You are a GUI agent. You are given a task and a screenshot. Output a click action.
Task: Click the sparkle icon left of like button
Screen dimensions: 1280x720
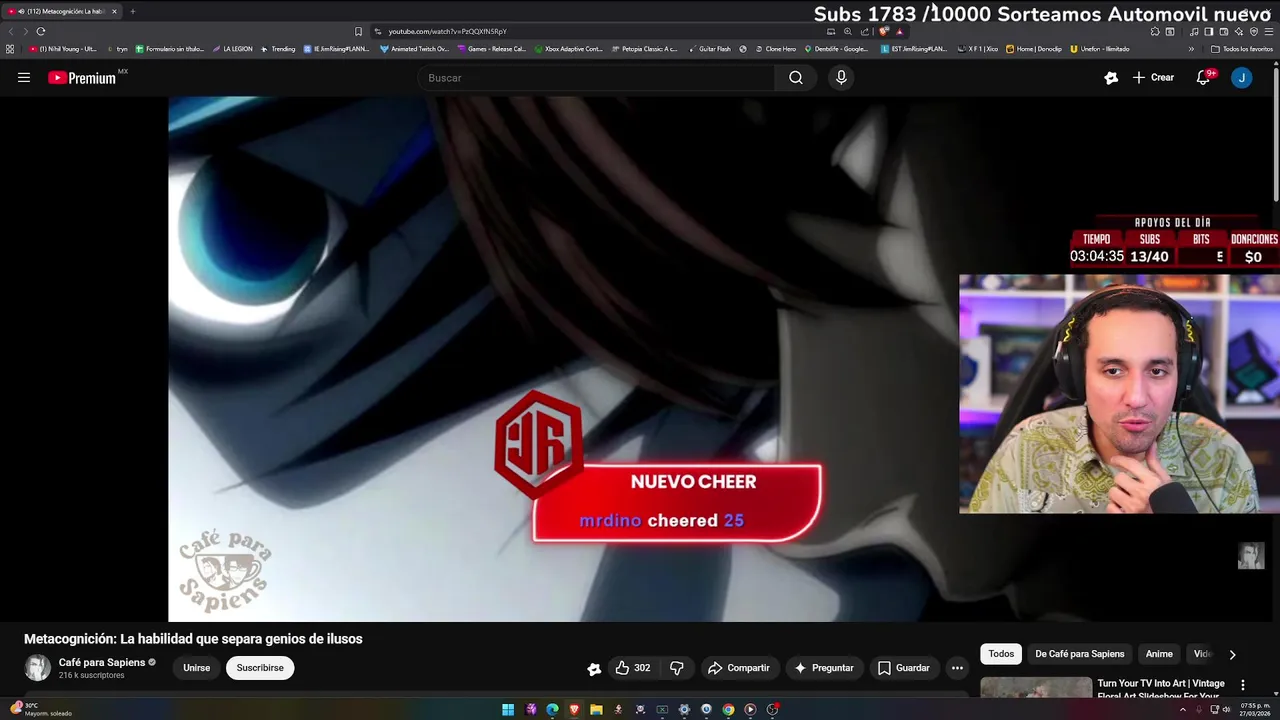pos(594,669)
